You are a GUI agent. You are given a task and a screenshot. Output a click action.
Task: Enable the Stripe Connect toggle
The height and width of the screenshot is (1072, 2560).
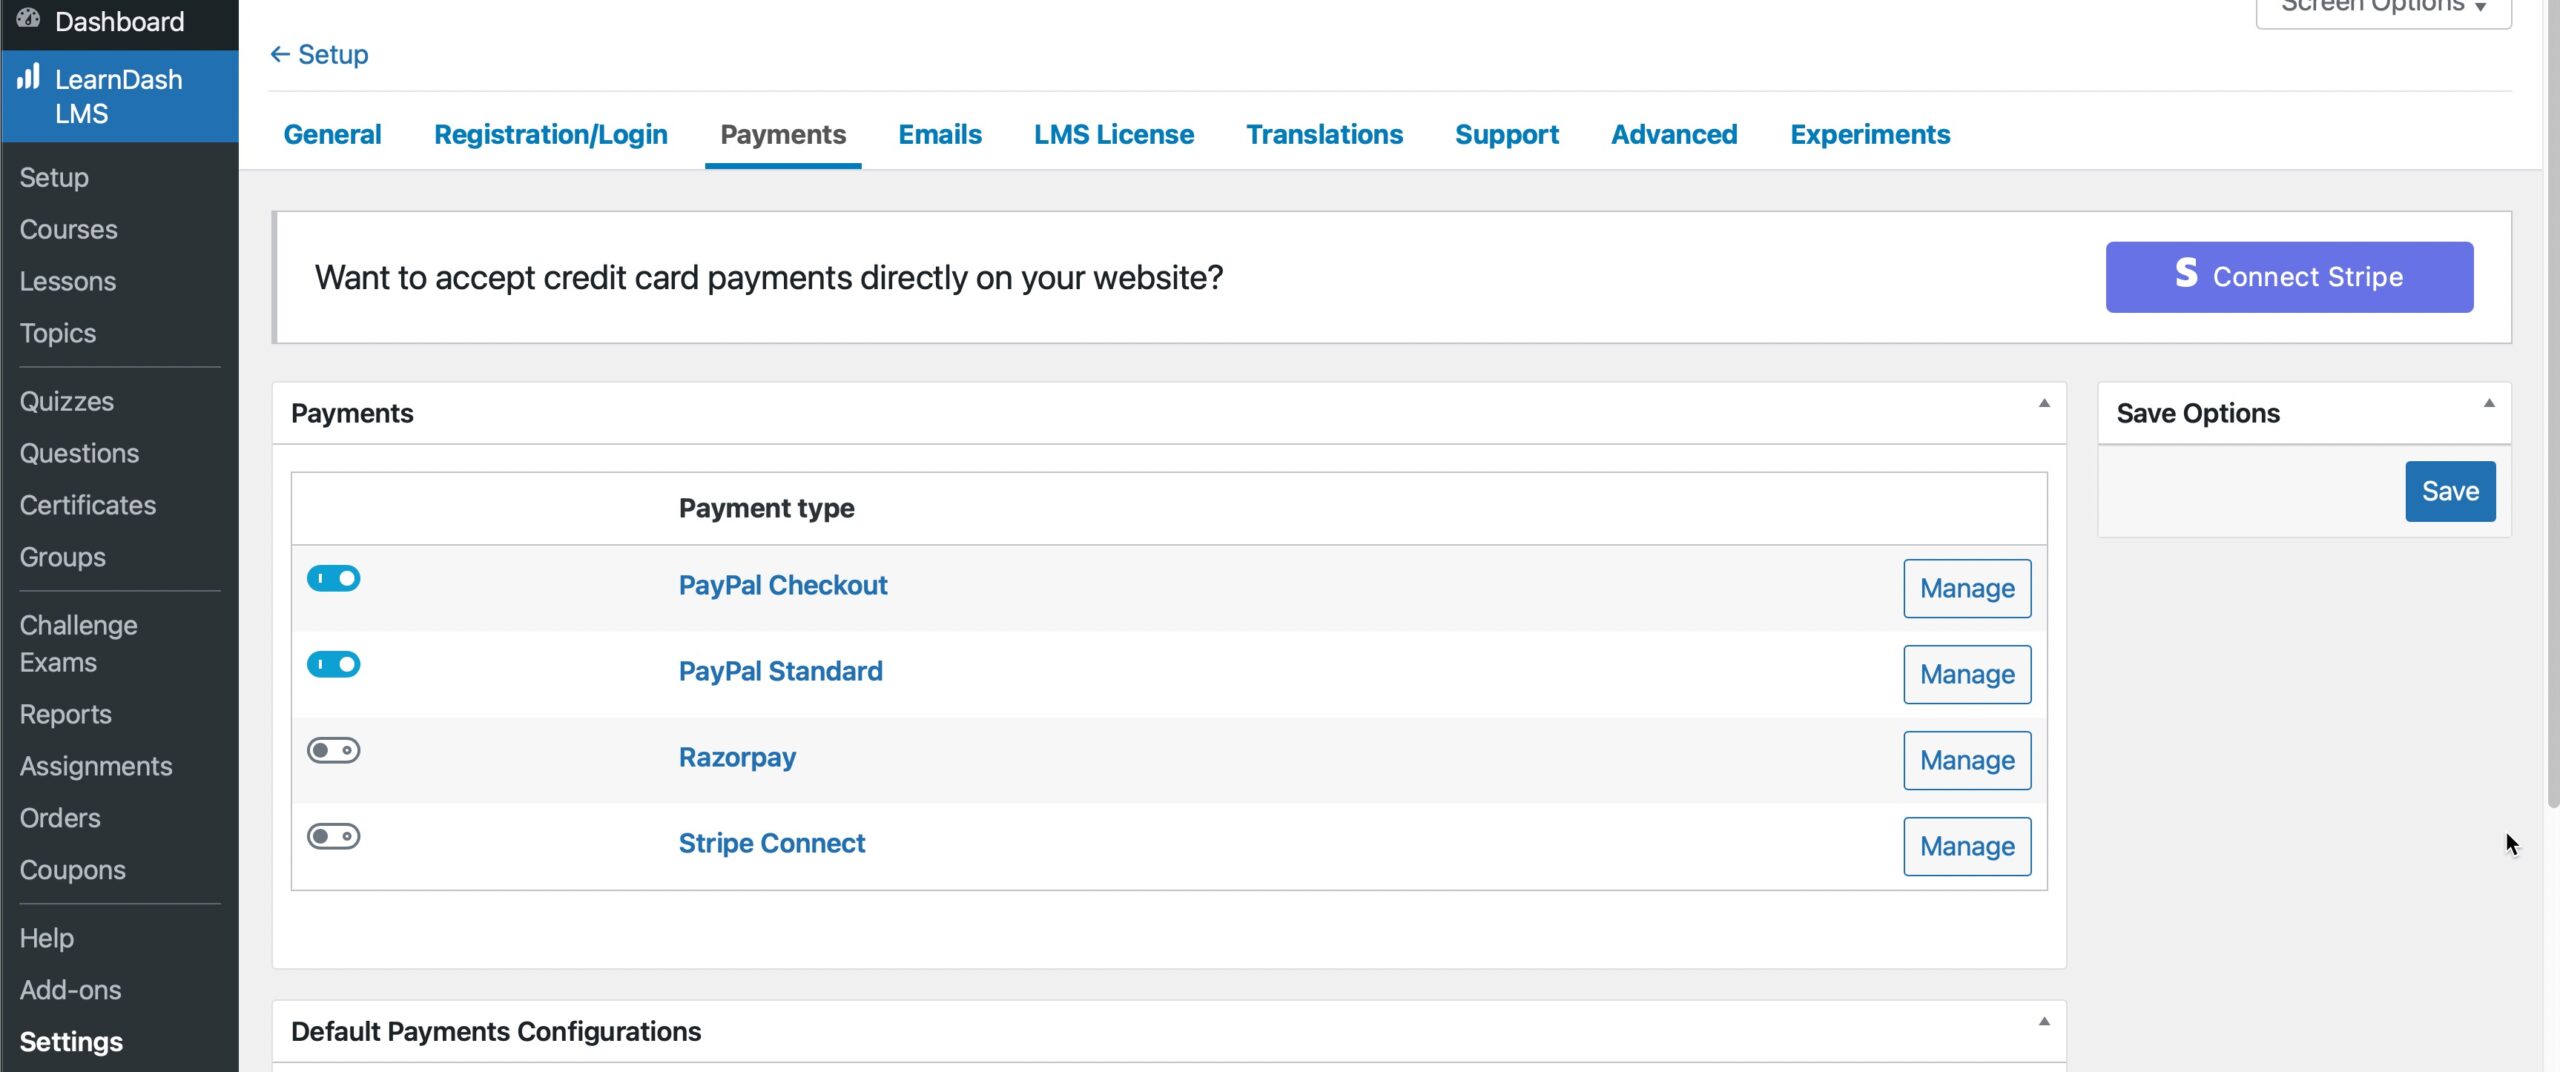pos(333,836)
